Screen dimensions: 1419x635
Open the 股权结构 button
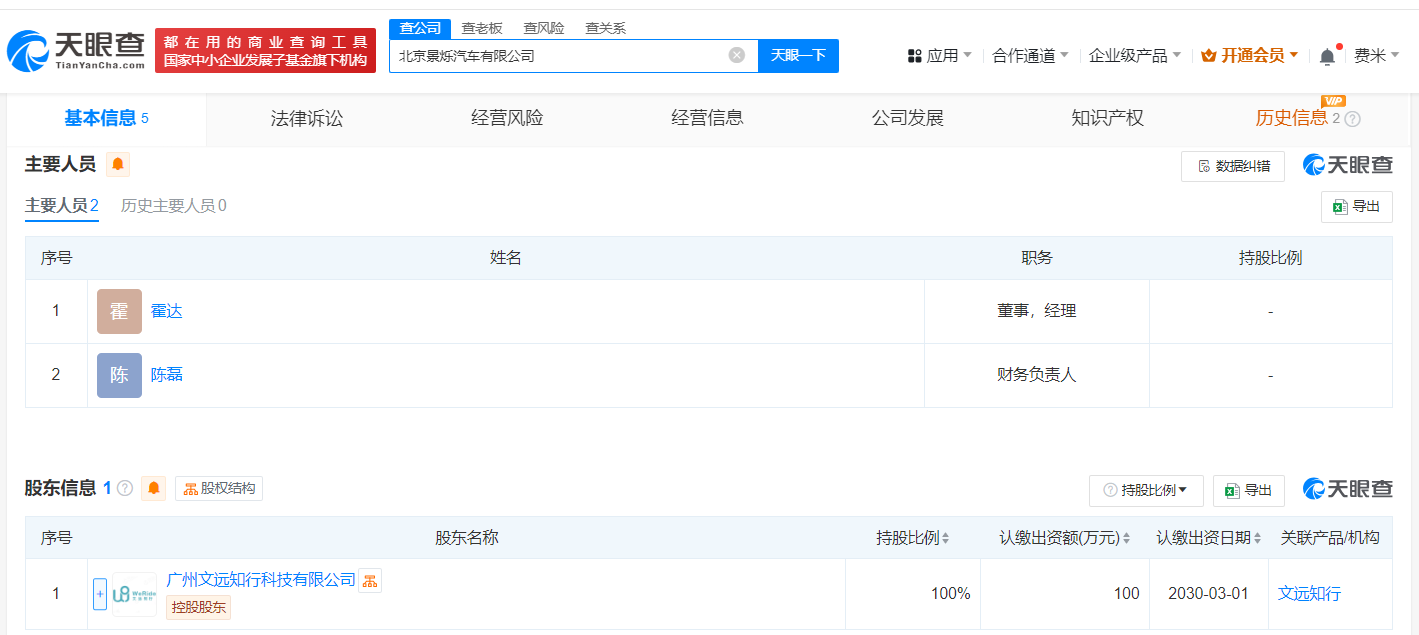(x=219, y=488)
